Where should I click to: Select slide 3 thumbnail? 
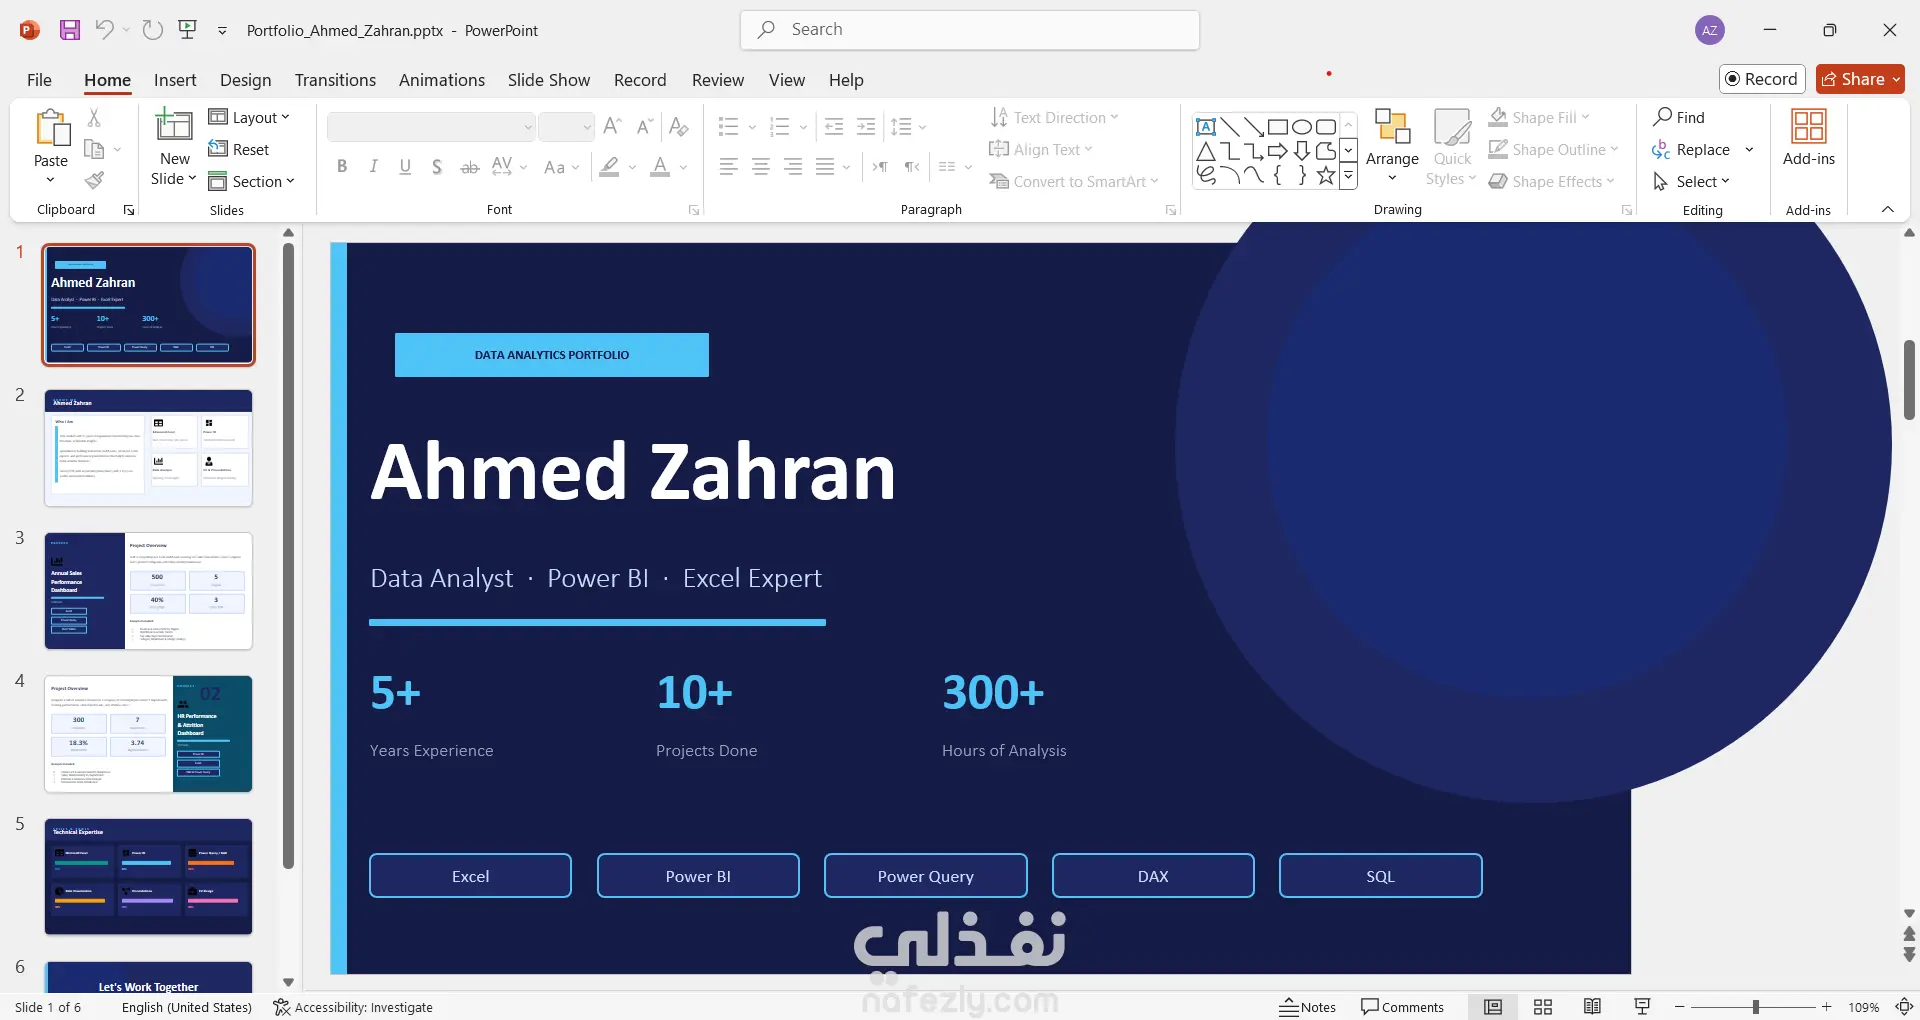(148, 591)
